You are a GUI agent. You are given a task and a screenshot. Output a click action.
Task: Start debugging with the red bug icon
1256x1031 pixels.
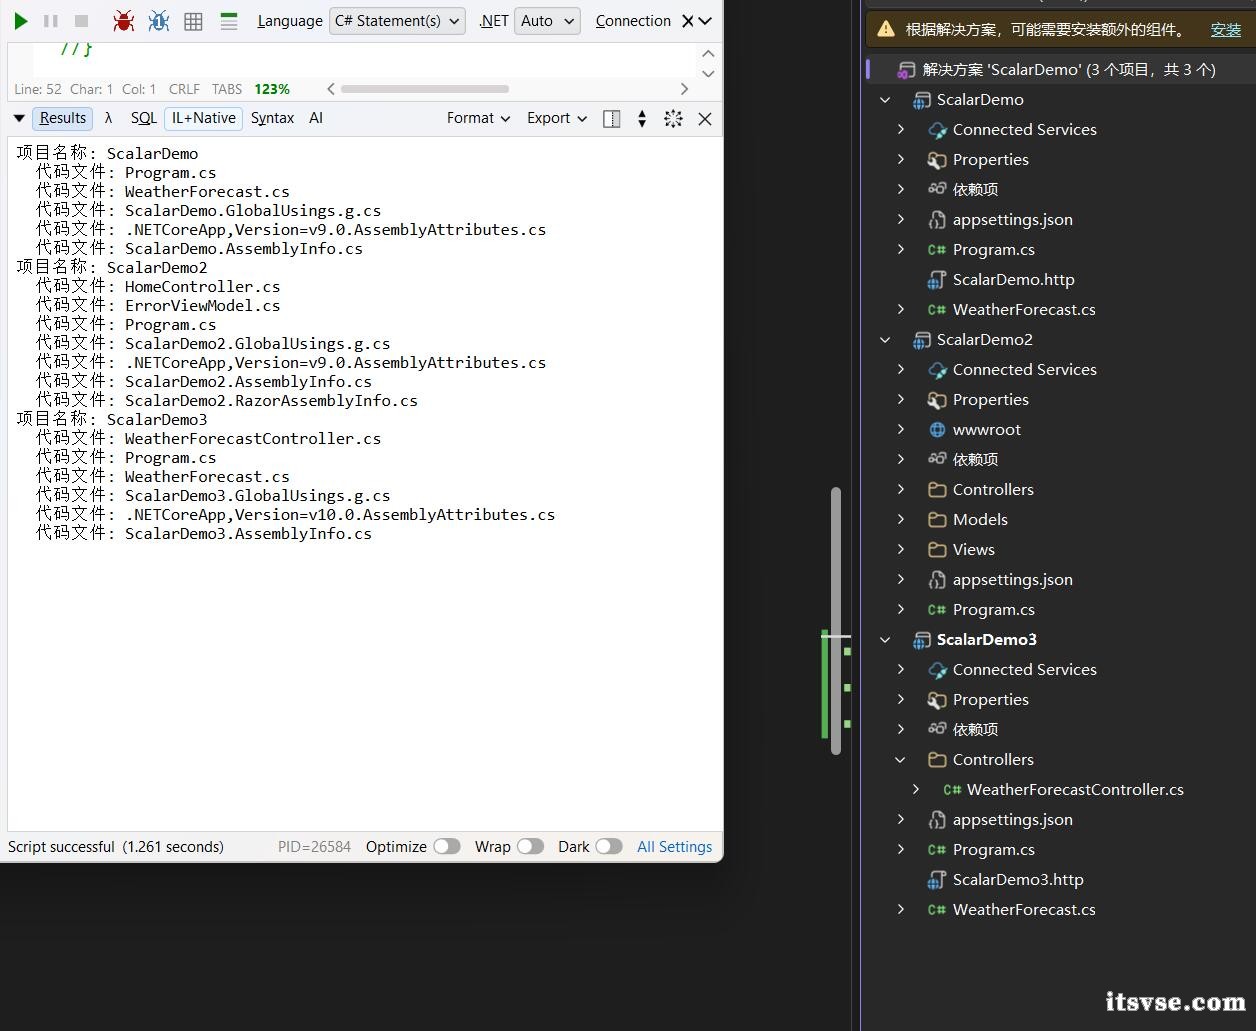click(x=124, y=21)
